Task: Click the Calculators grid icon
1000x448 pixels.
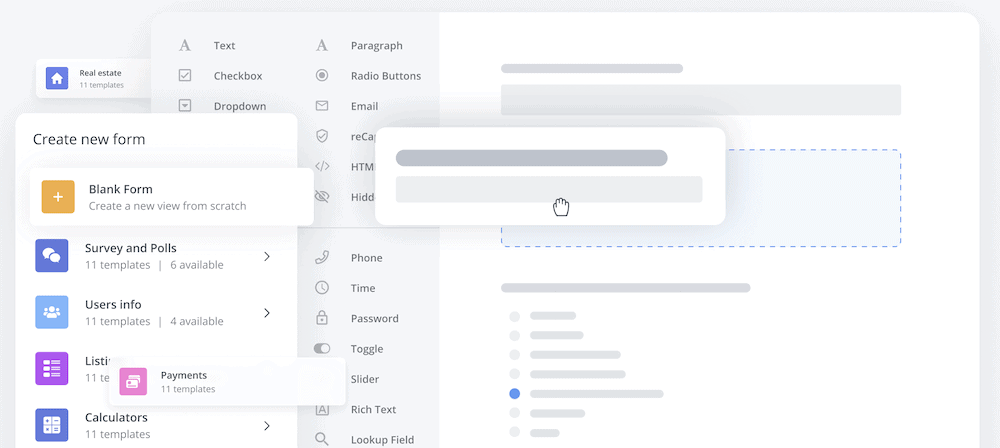Action: (x=52, y=425)
